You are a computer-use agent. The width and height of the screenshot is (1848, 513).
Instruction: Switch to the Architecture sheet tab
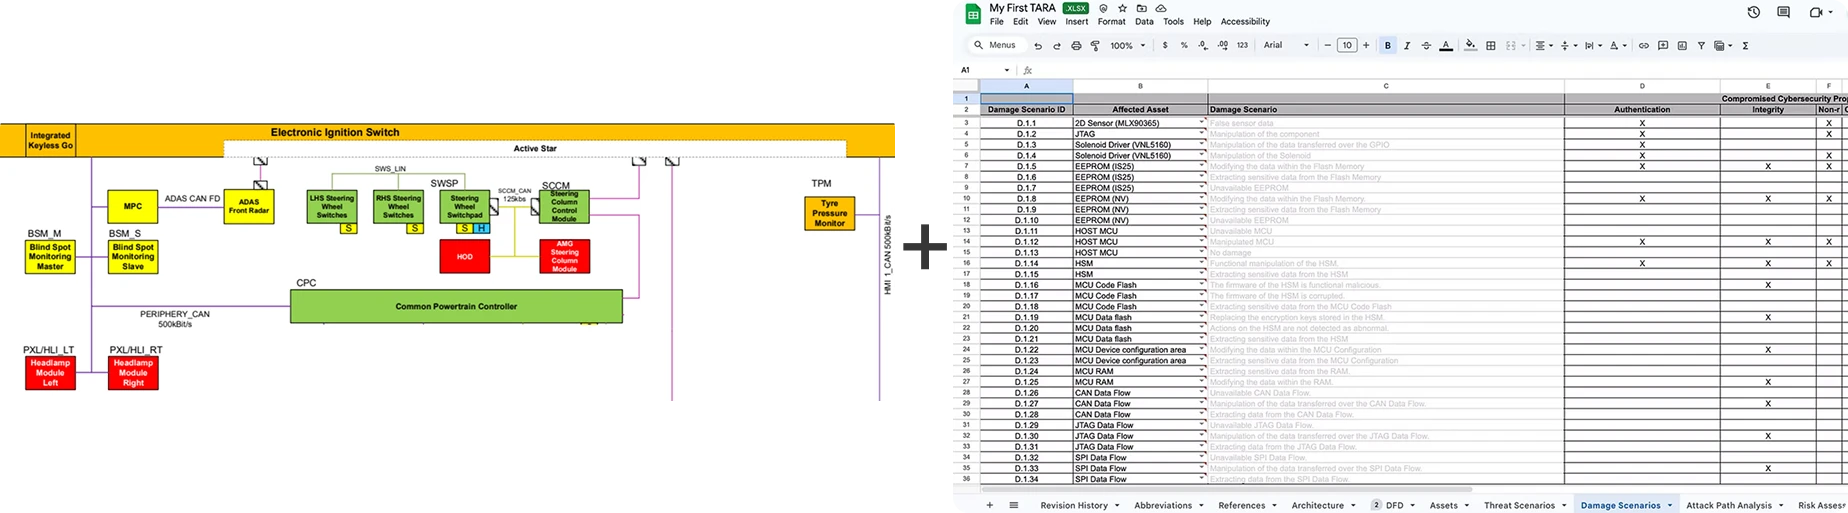(1317, 505)
